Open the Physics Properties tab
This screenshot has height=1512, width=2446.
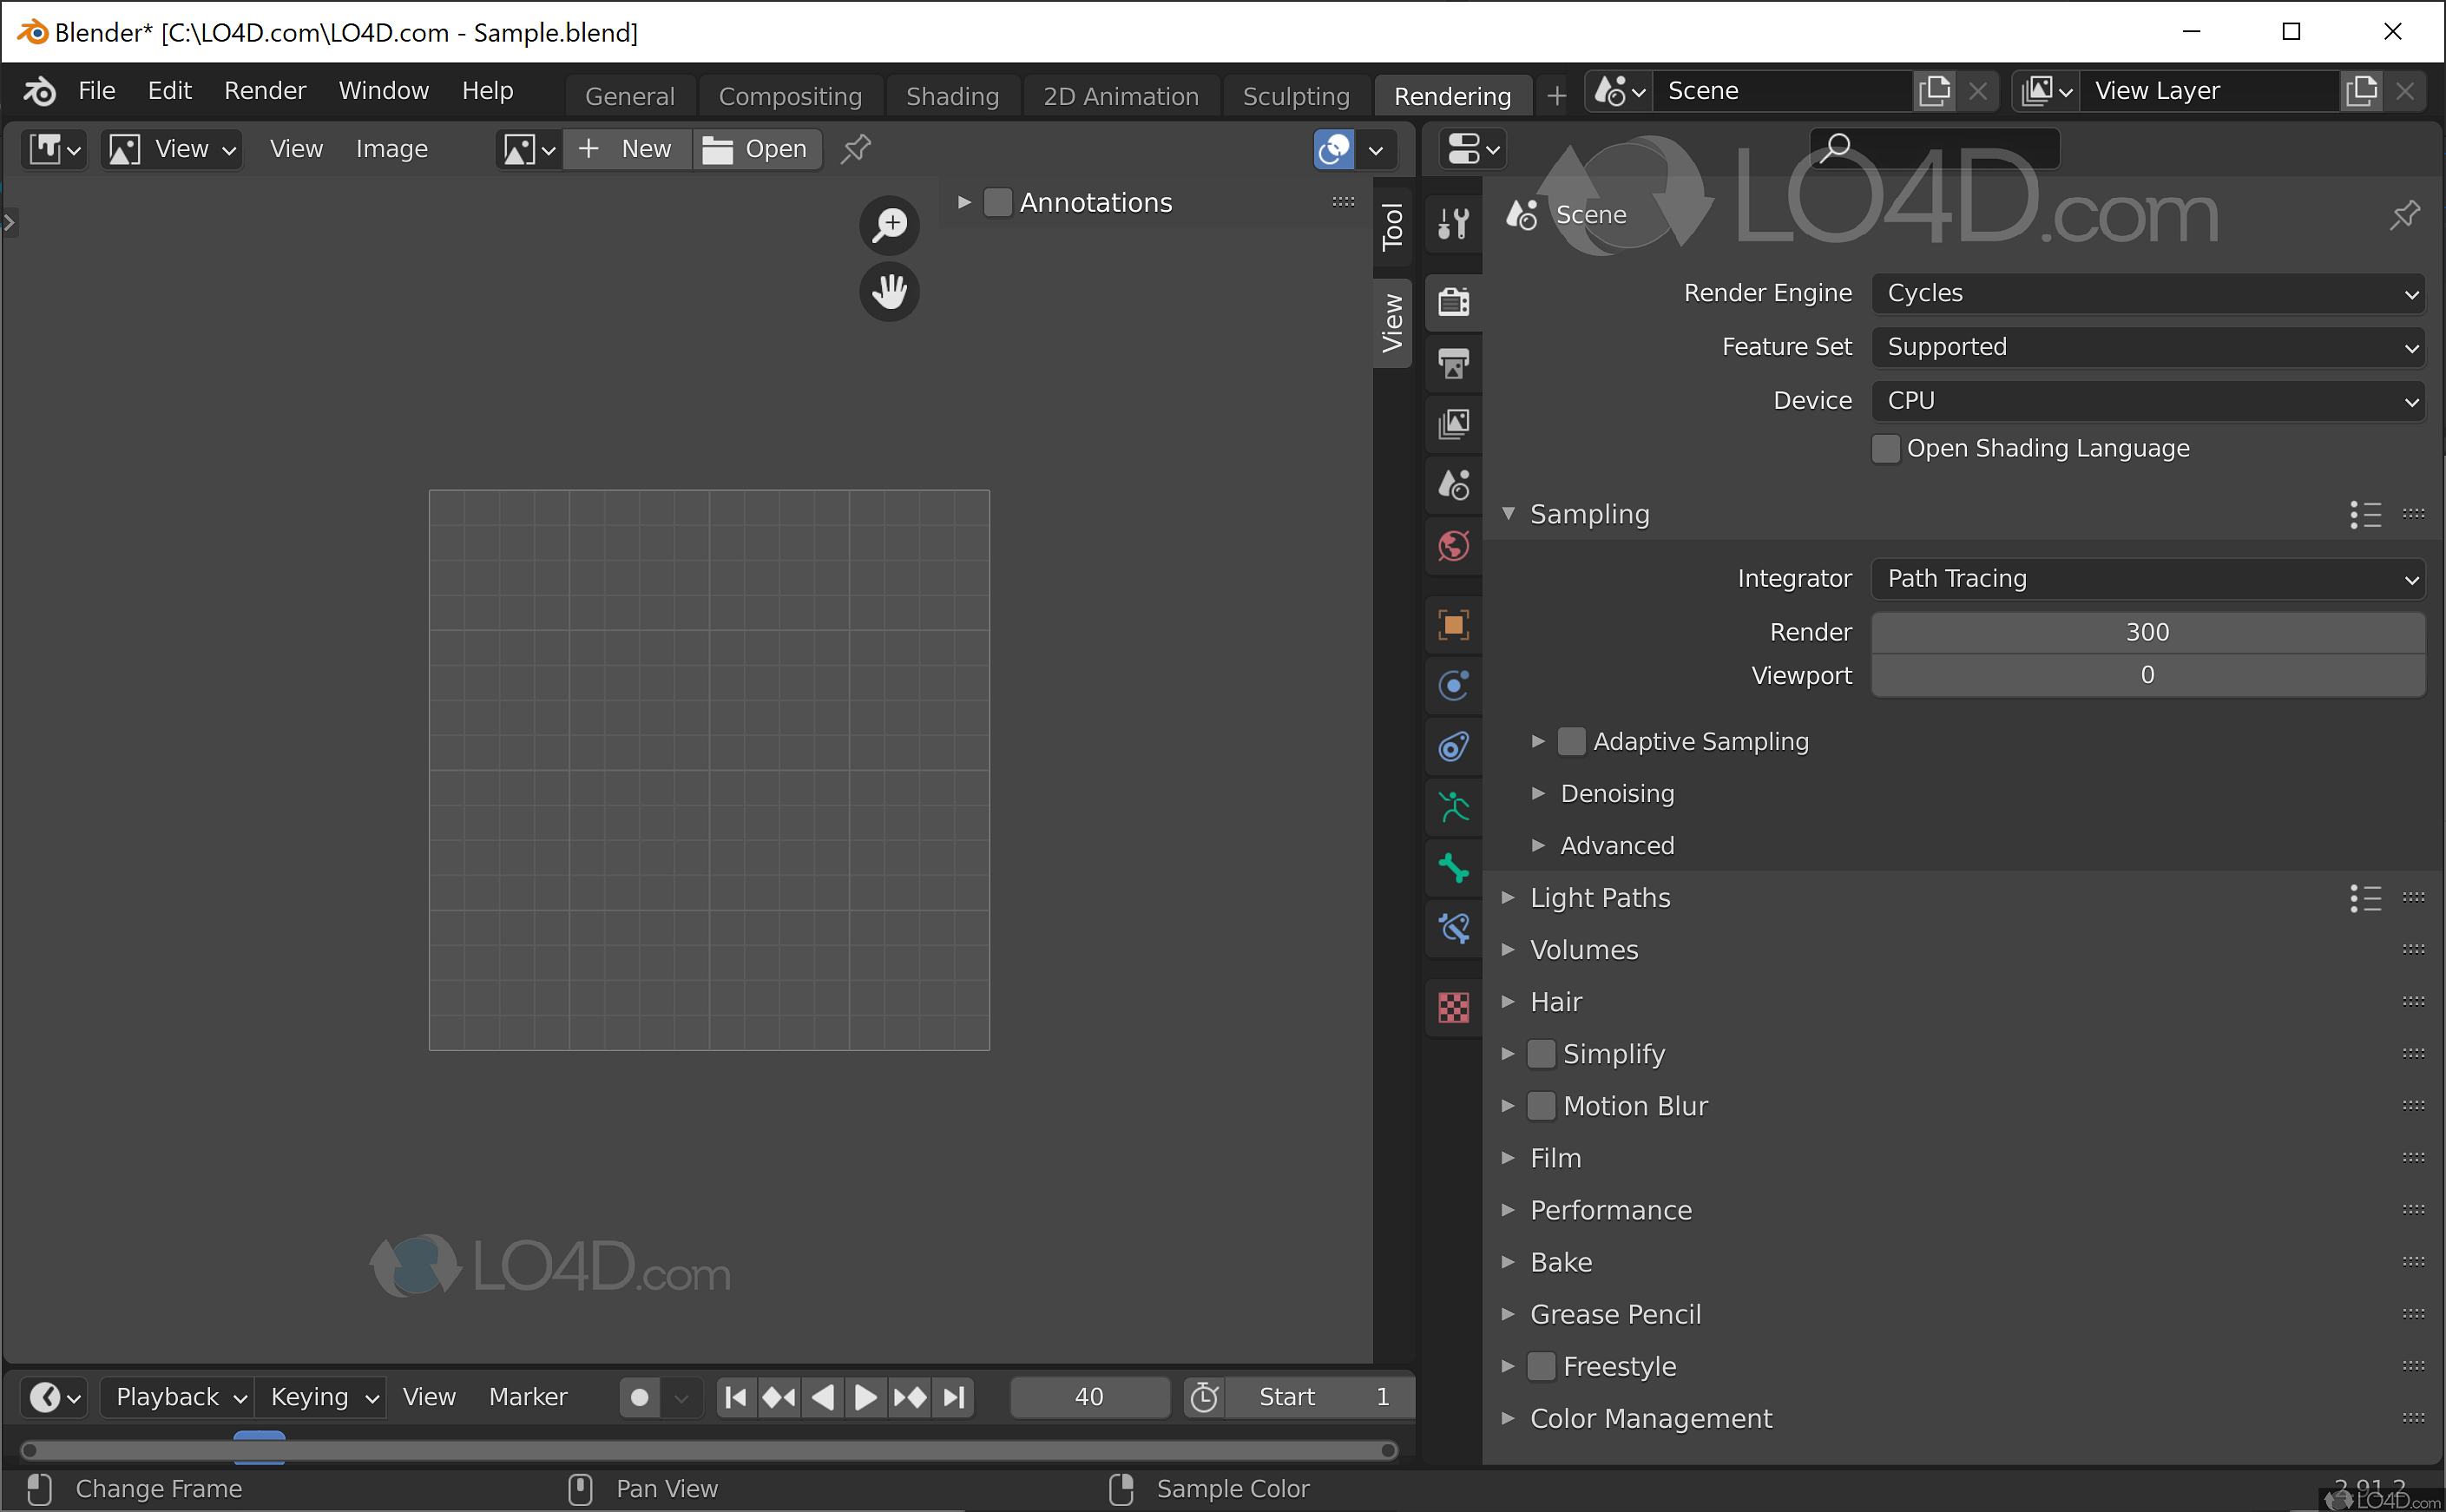click(x=1453, y=686)
